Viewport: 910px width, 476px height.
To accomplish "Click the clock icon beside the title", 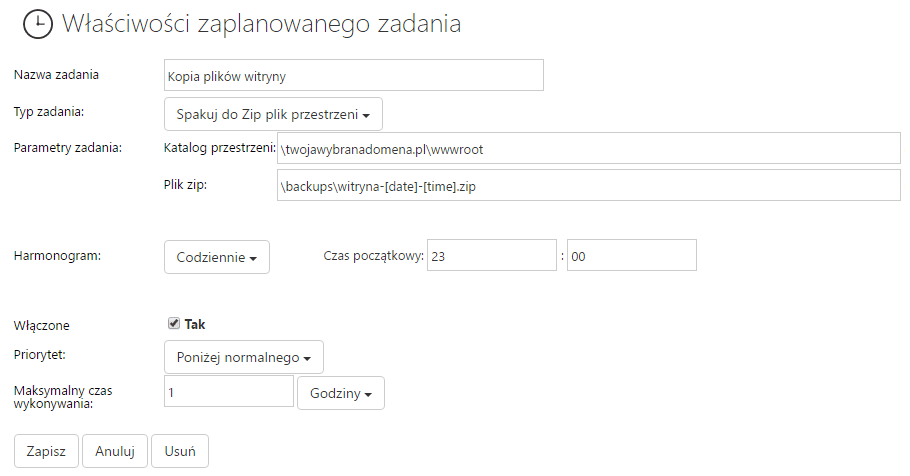I will click(38, 24).
